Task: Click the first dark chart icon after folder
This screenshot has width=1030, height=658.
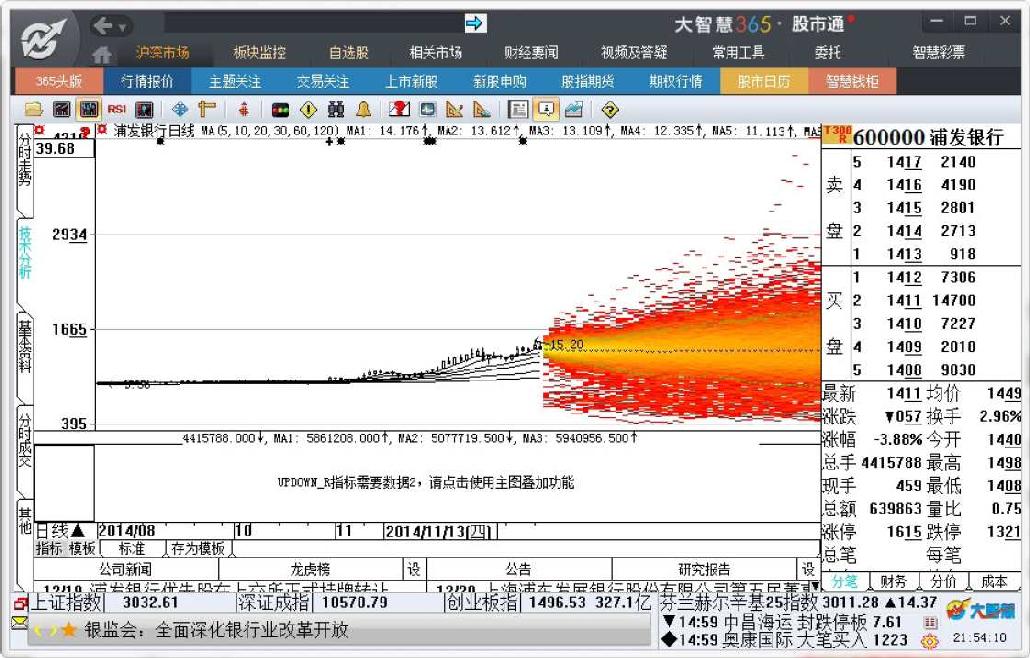Action: click(62, 109)
